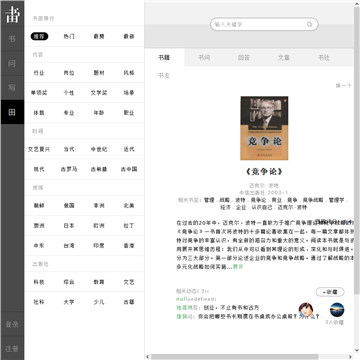Choose the 专业 content category
This screenshot has height=360, width=360.
[69, 113]
